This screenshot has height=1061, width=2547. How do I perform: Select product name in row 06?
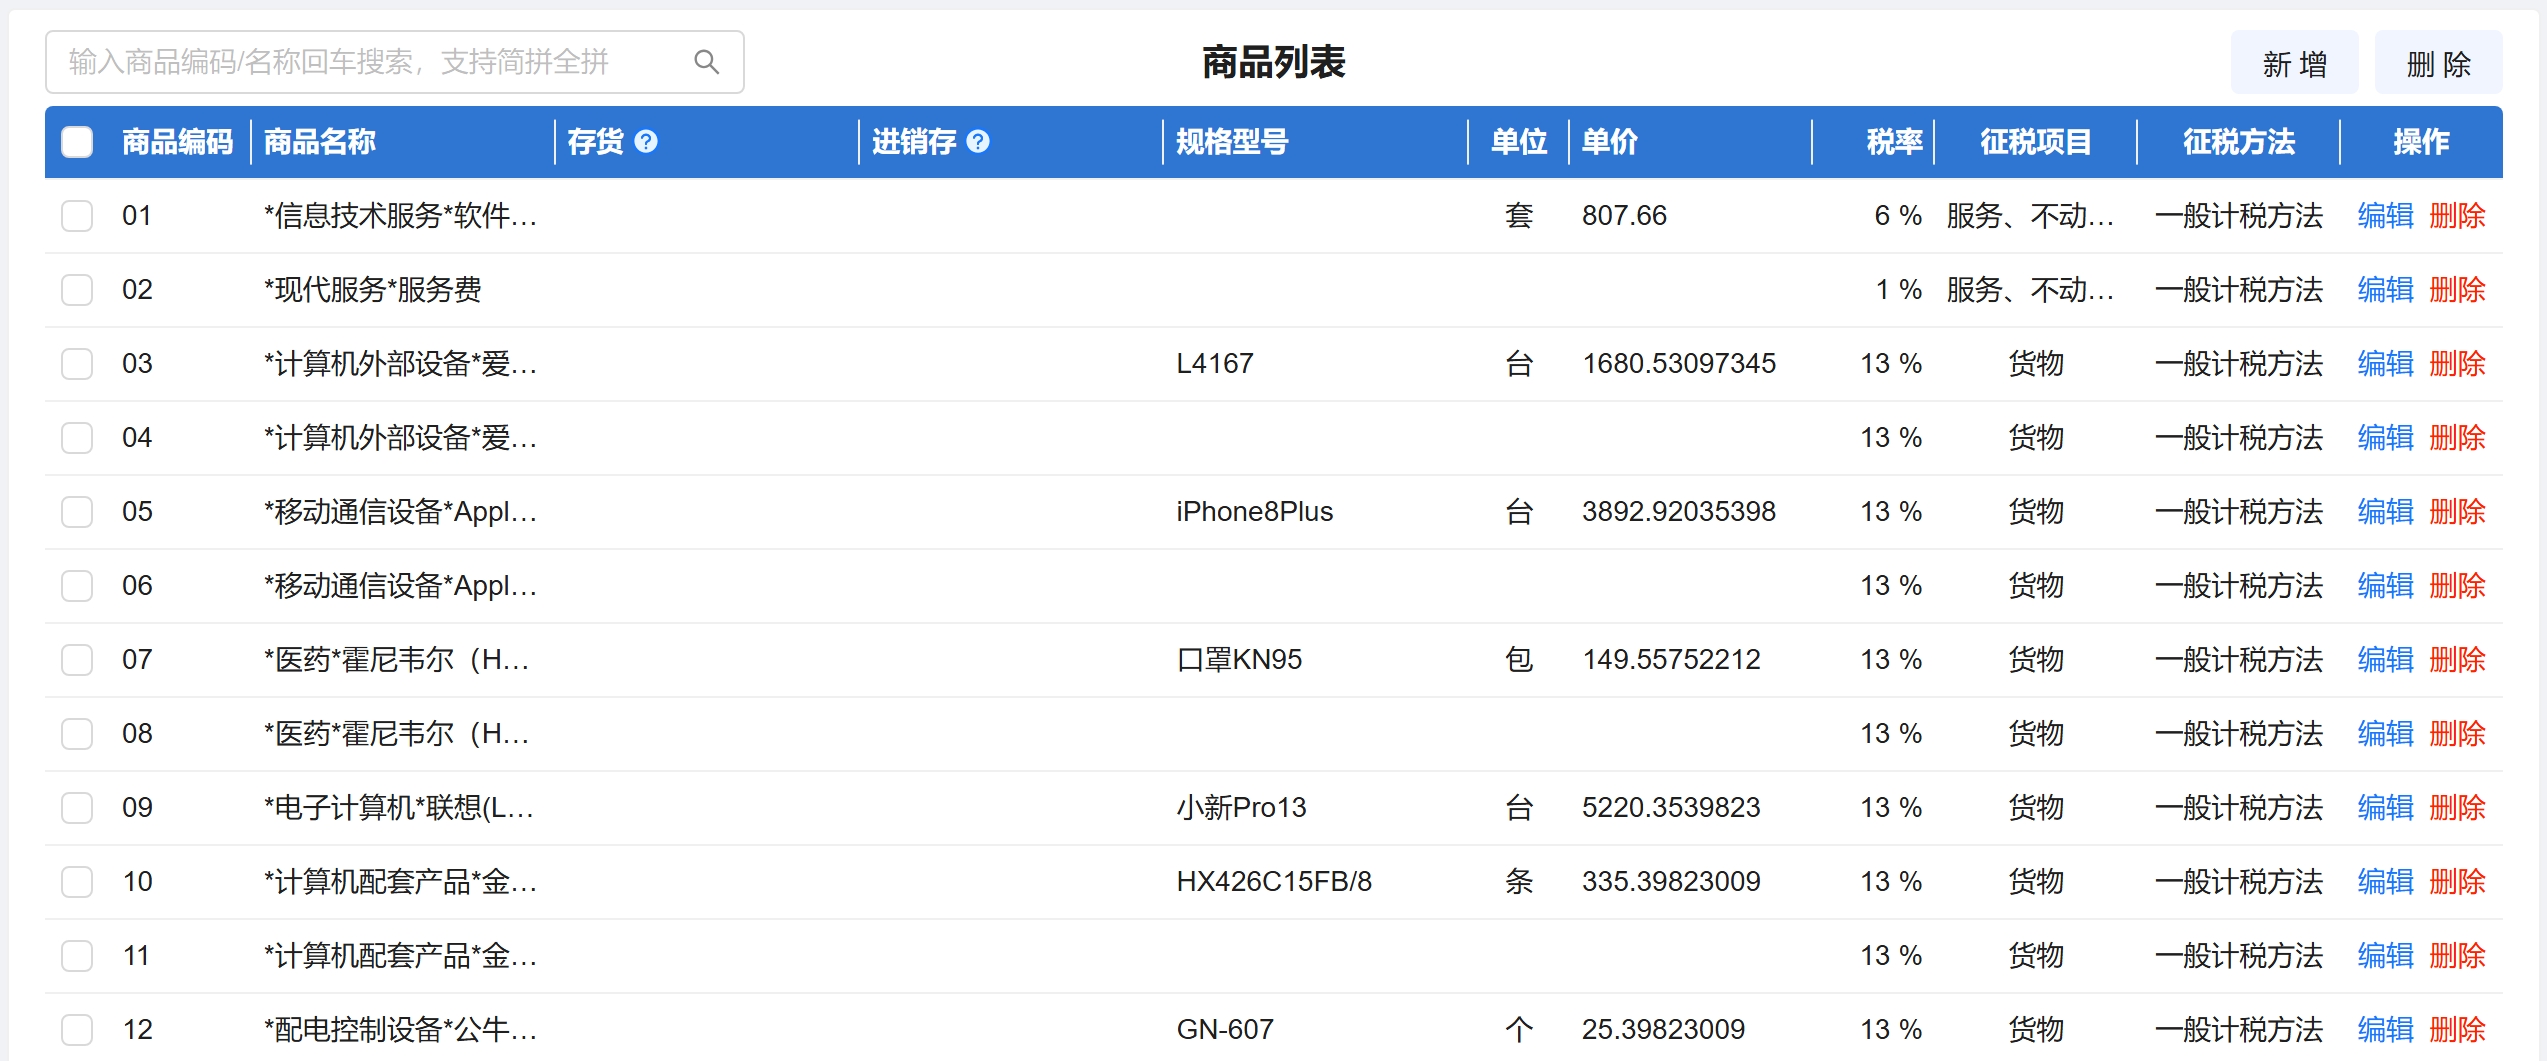click(400, 586)
